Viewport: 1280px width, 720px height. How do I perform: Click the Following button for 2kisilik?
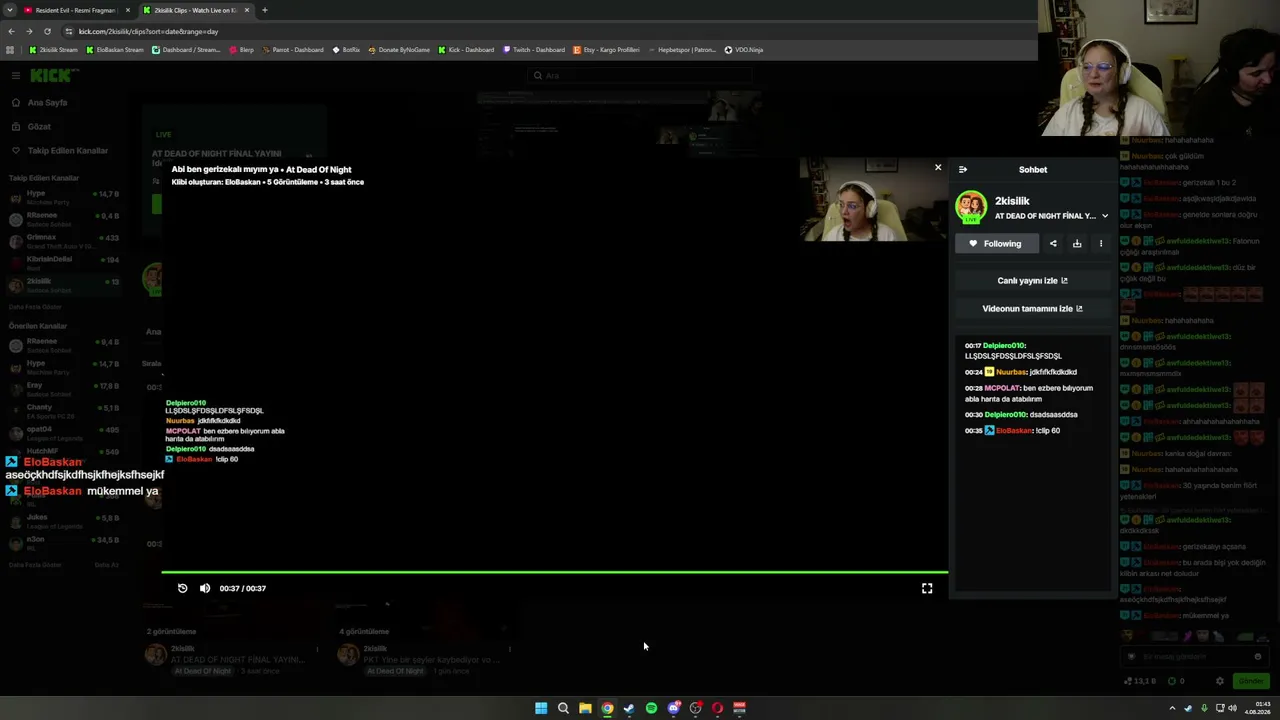[x=996, y=243]
